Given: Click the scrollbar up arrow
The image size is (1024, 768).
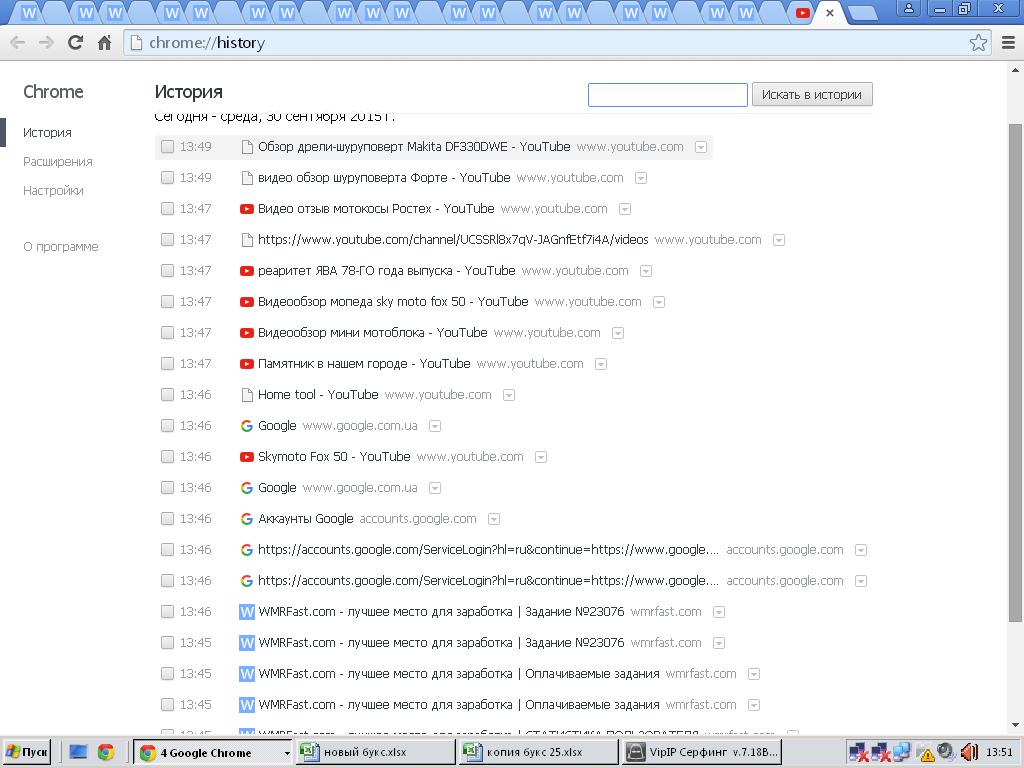Looking at the screenshot, I should coord(1015,70).
